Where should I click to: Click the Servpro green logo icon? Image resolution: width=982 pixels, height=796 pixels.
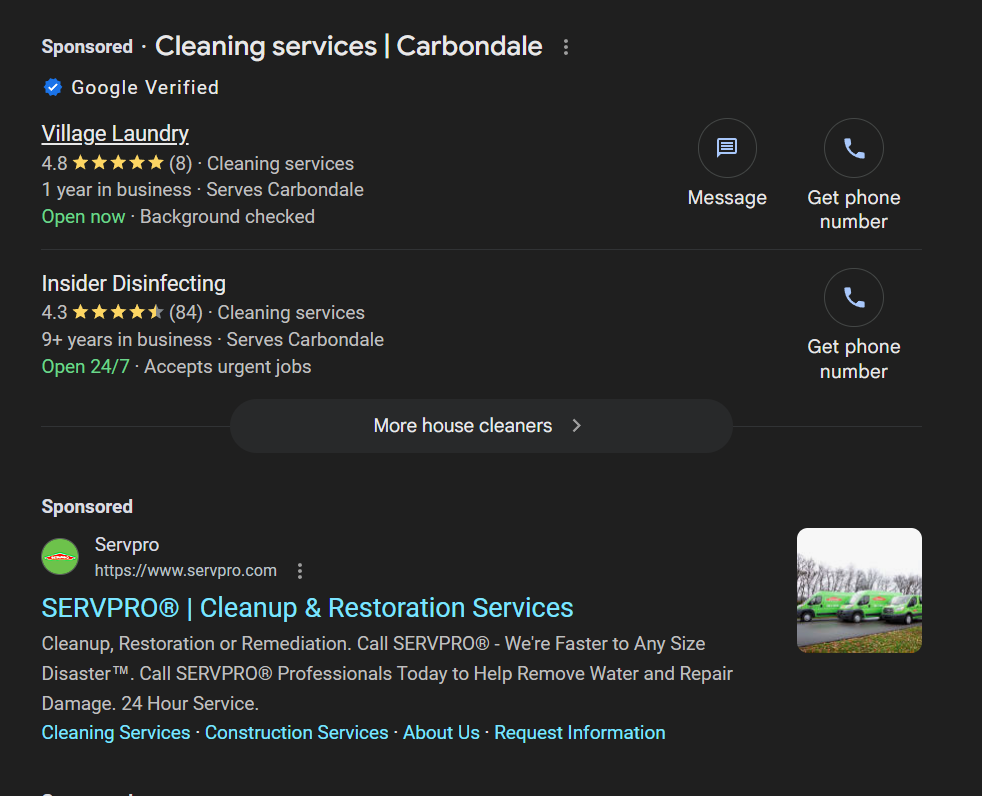point(60,557)
